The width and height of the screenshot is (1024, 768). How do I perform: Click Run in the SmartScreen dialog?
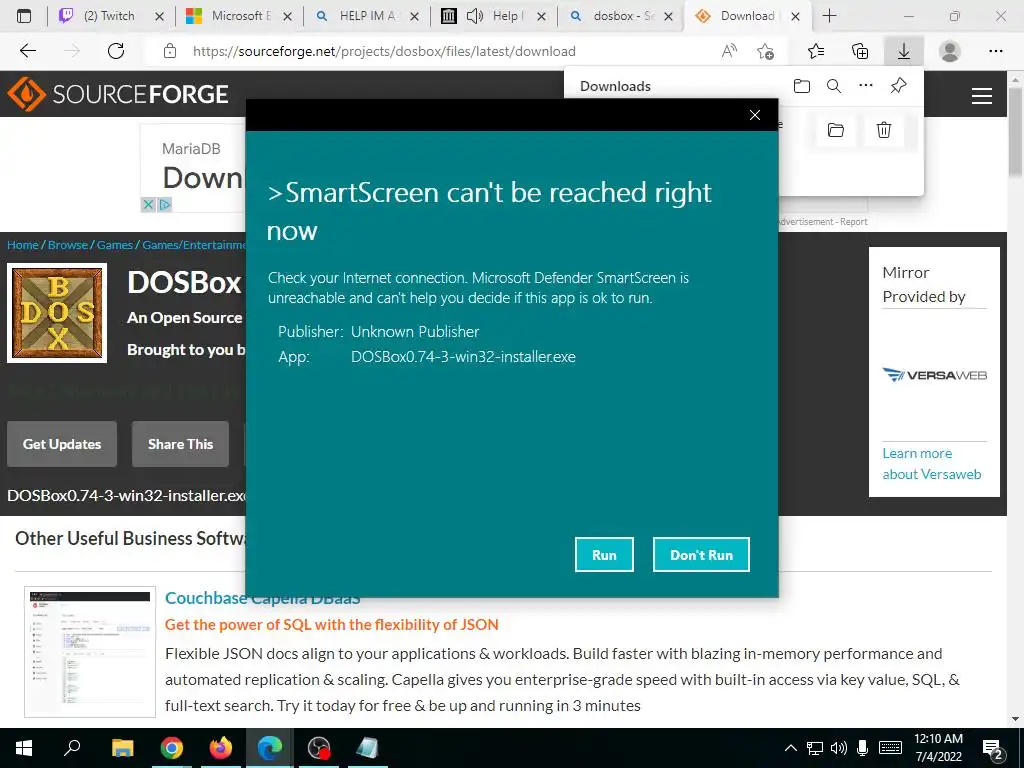coord(604,554)
